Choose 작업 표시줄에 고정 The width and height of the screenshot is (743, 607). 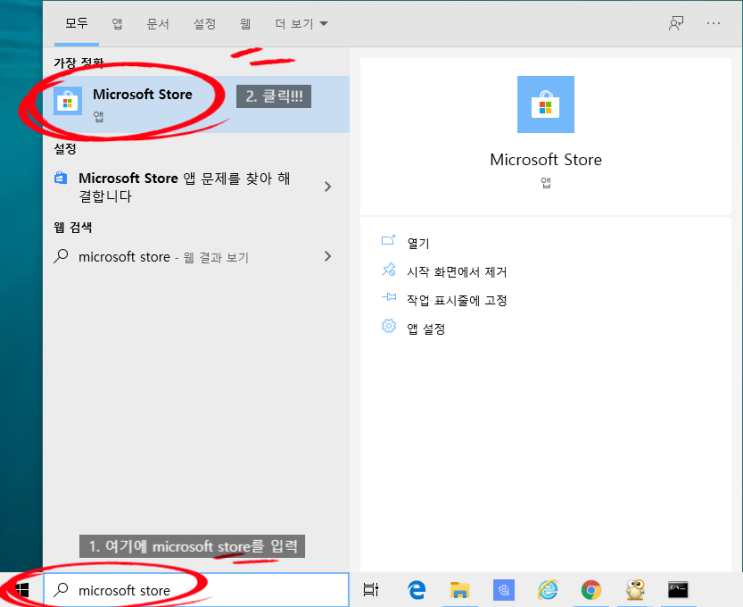[x=457, y=300]
